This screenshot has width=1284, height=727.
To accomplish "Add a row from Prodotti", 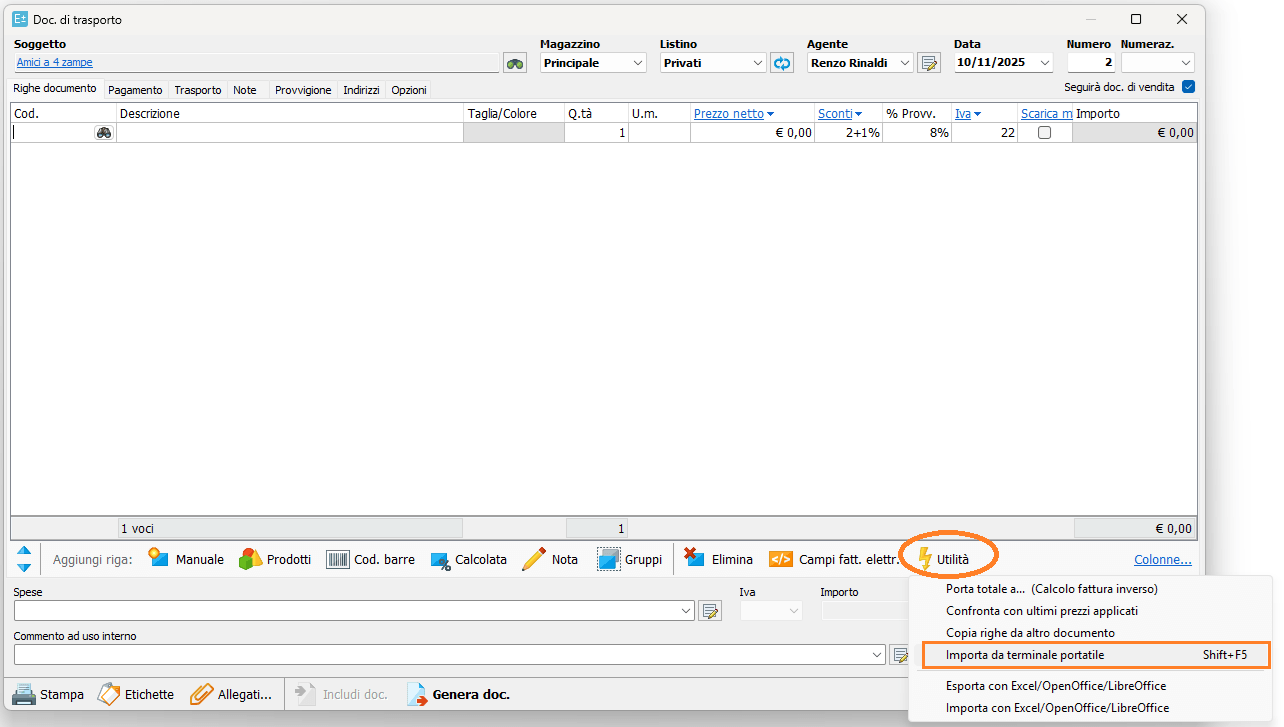I will (x=275, y=559).
